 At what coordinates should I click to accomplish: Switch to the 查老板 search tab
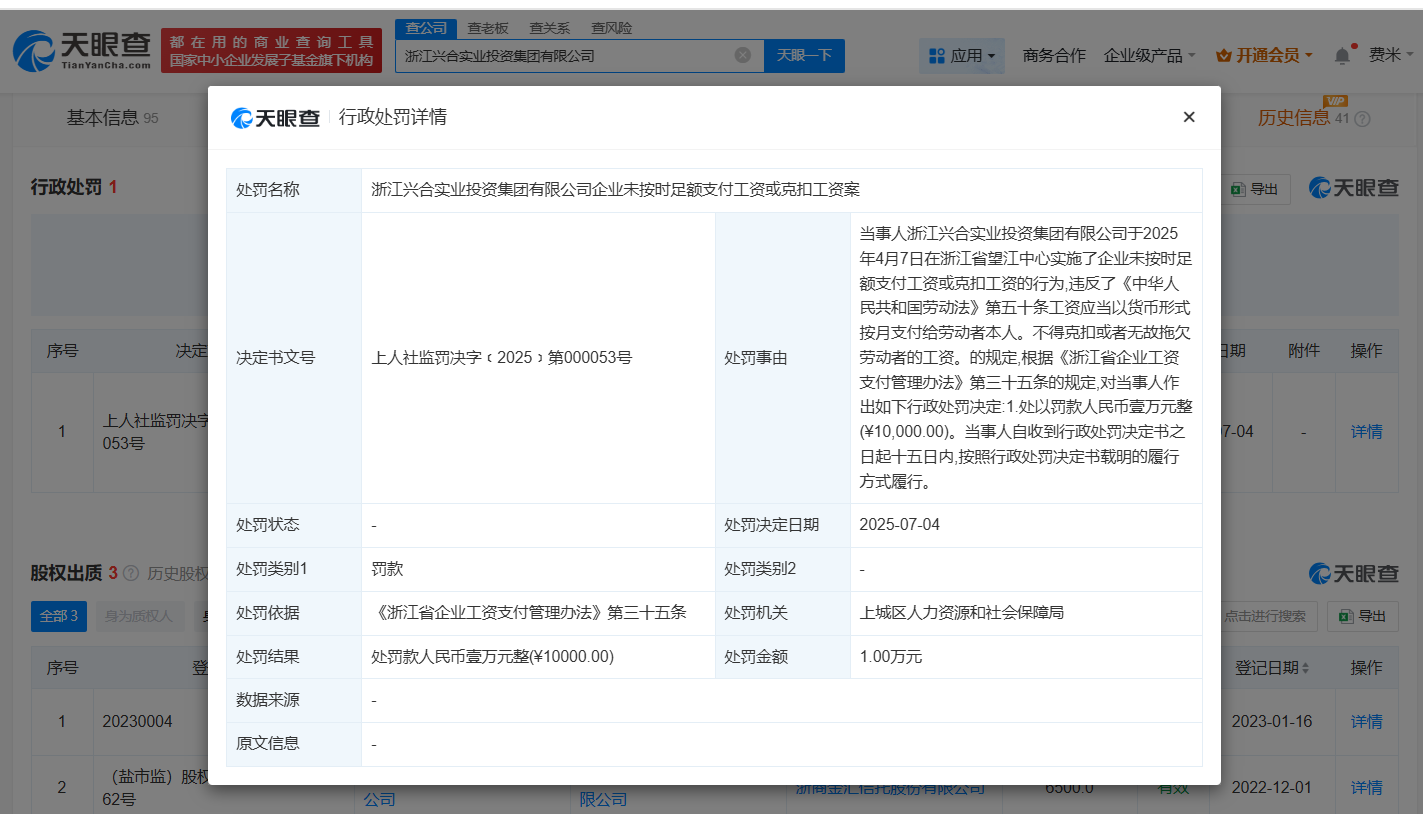[488, 28]
